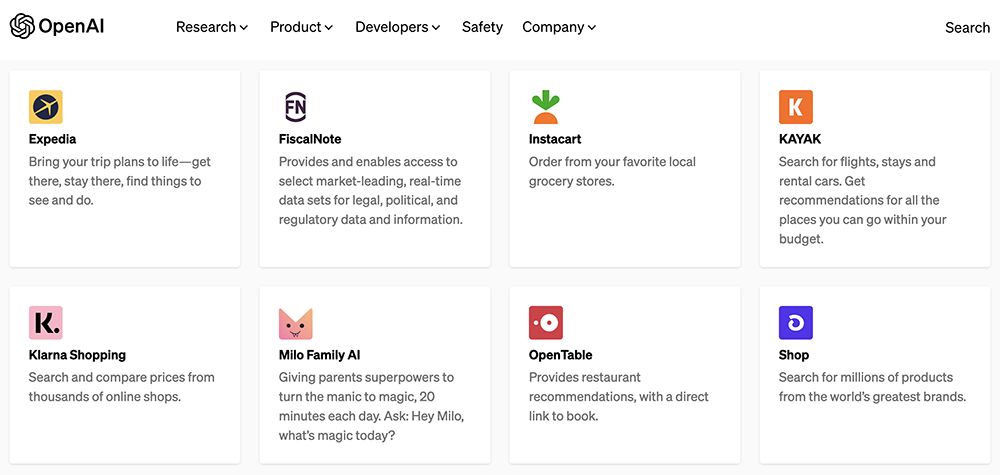Click the FiscalNote FN logo icon
1000x475 pixels.
pos(295,107)
